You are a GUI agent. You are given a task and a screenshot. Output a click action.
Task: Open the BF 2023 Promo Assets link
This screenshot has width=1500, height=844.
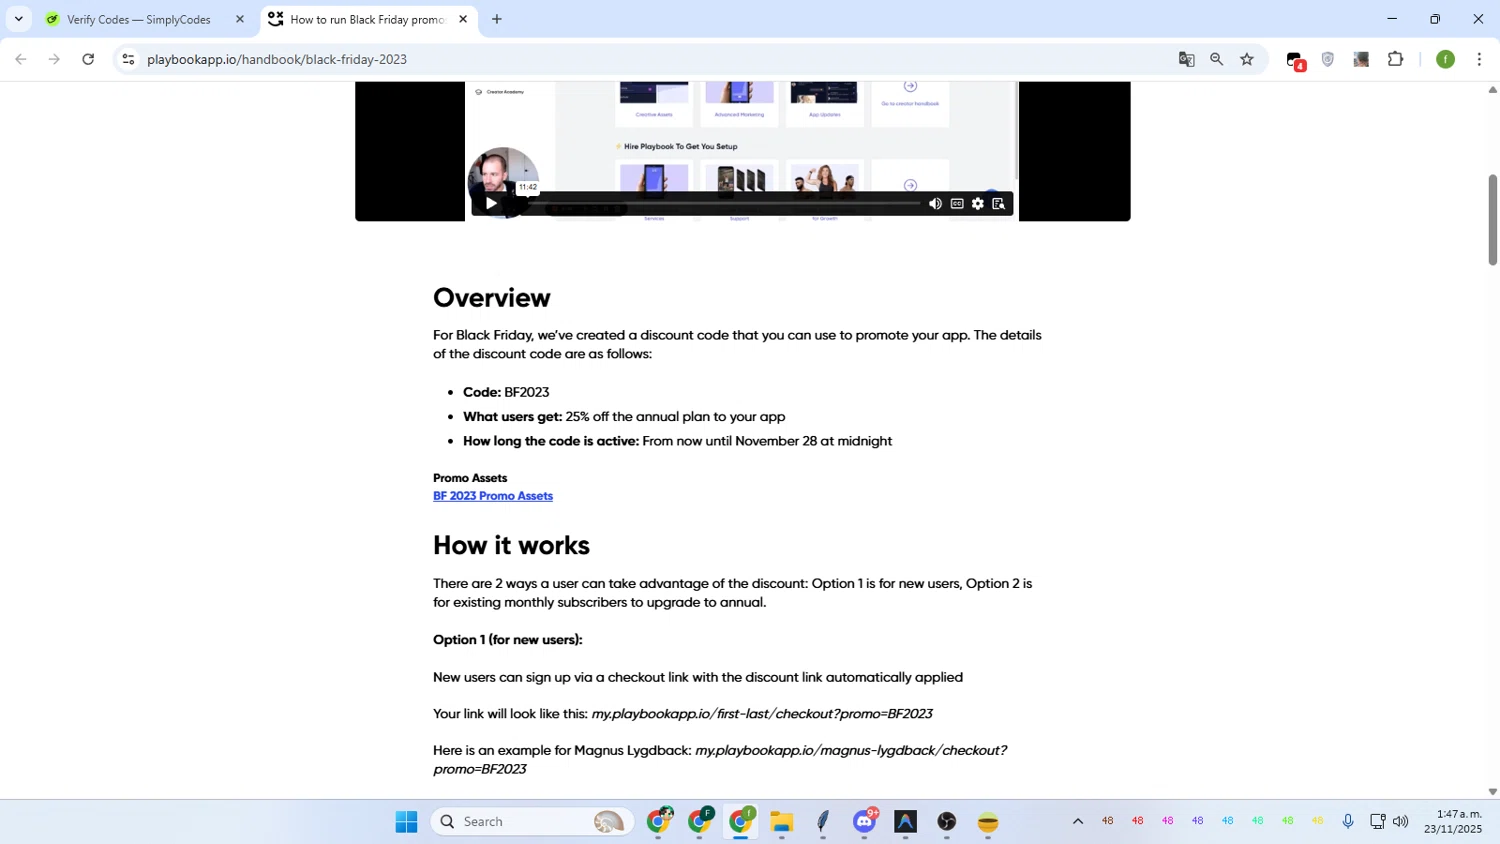(x=493, y=496)
